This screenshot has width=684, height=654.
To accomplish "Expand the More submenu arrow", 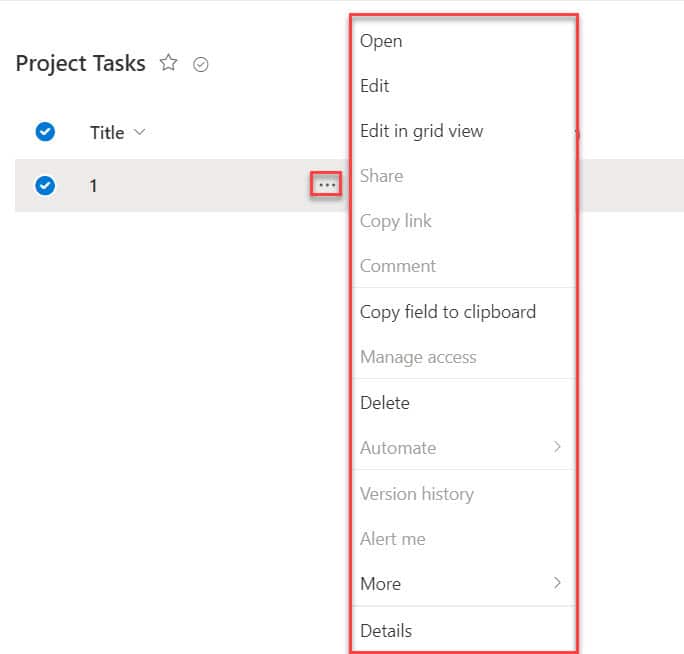I will point(557,583).
